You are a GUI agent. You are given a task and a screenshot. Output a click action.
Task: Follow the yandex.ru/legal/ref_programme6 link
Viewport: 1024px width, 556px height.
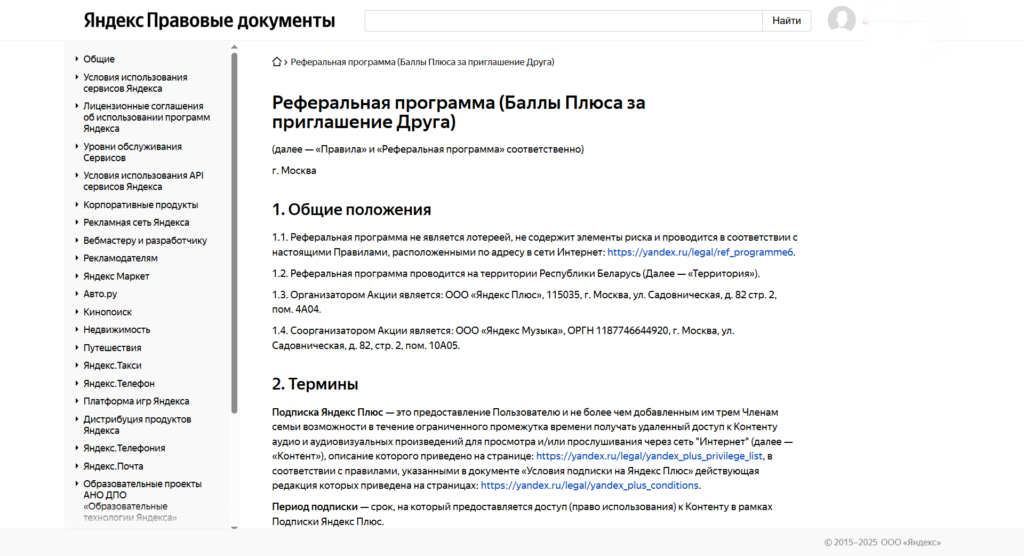click(x=700, y=252)
